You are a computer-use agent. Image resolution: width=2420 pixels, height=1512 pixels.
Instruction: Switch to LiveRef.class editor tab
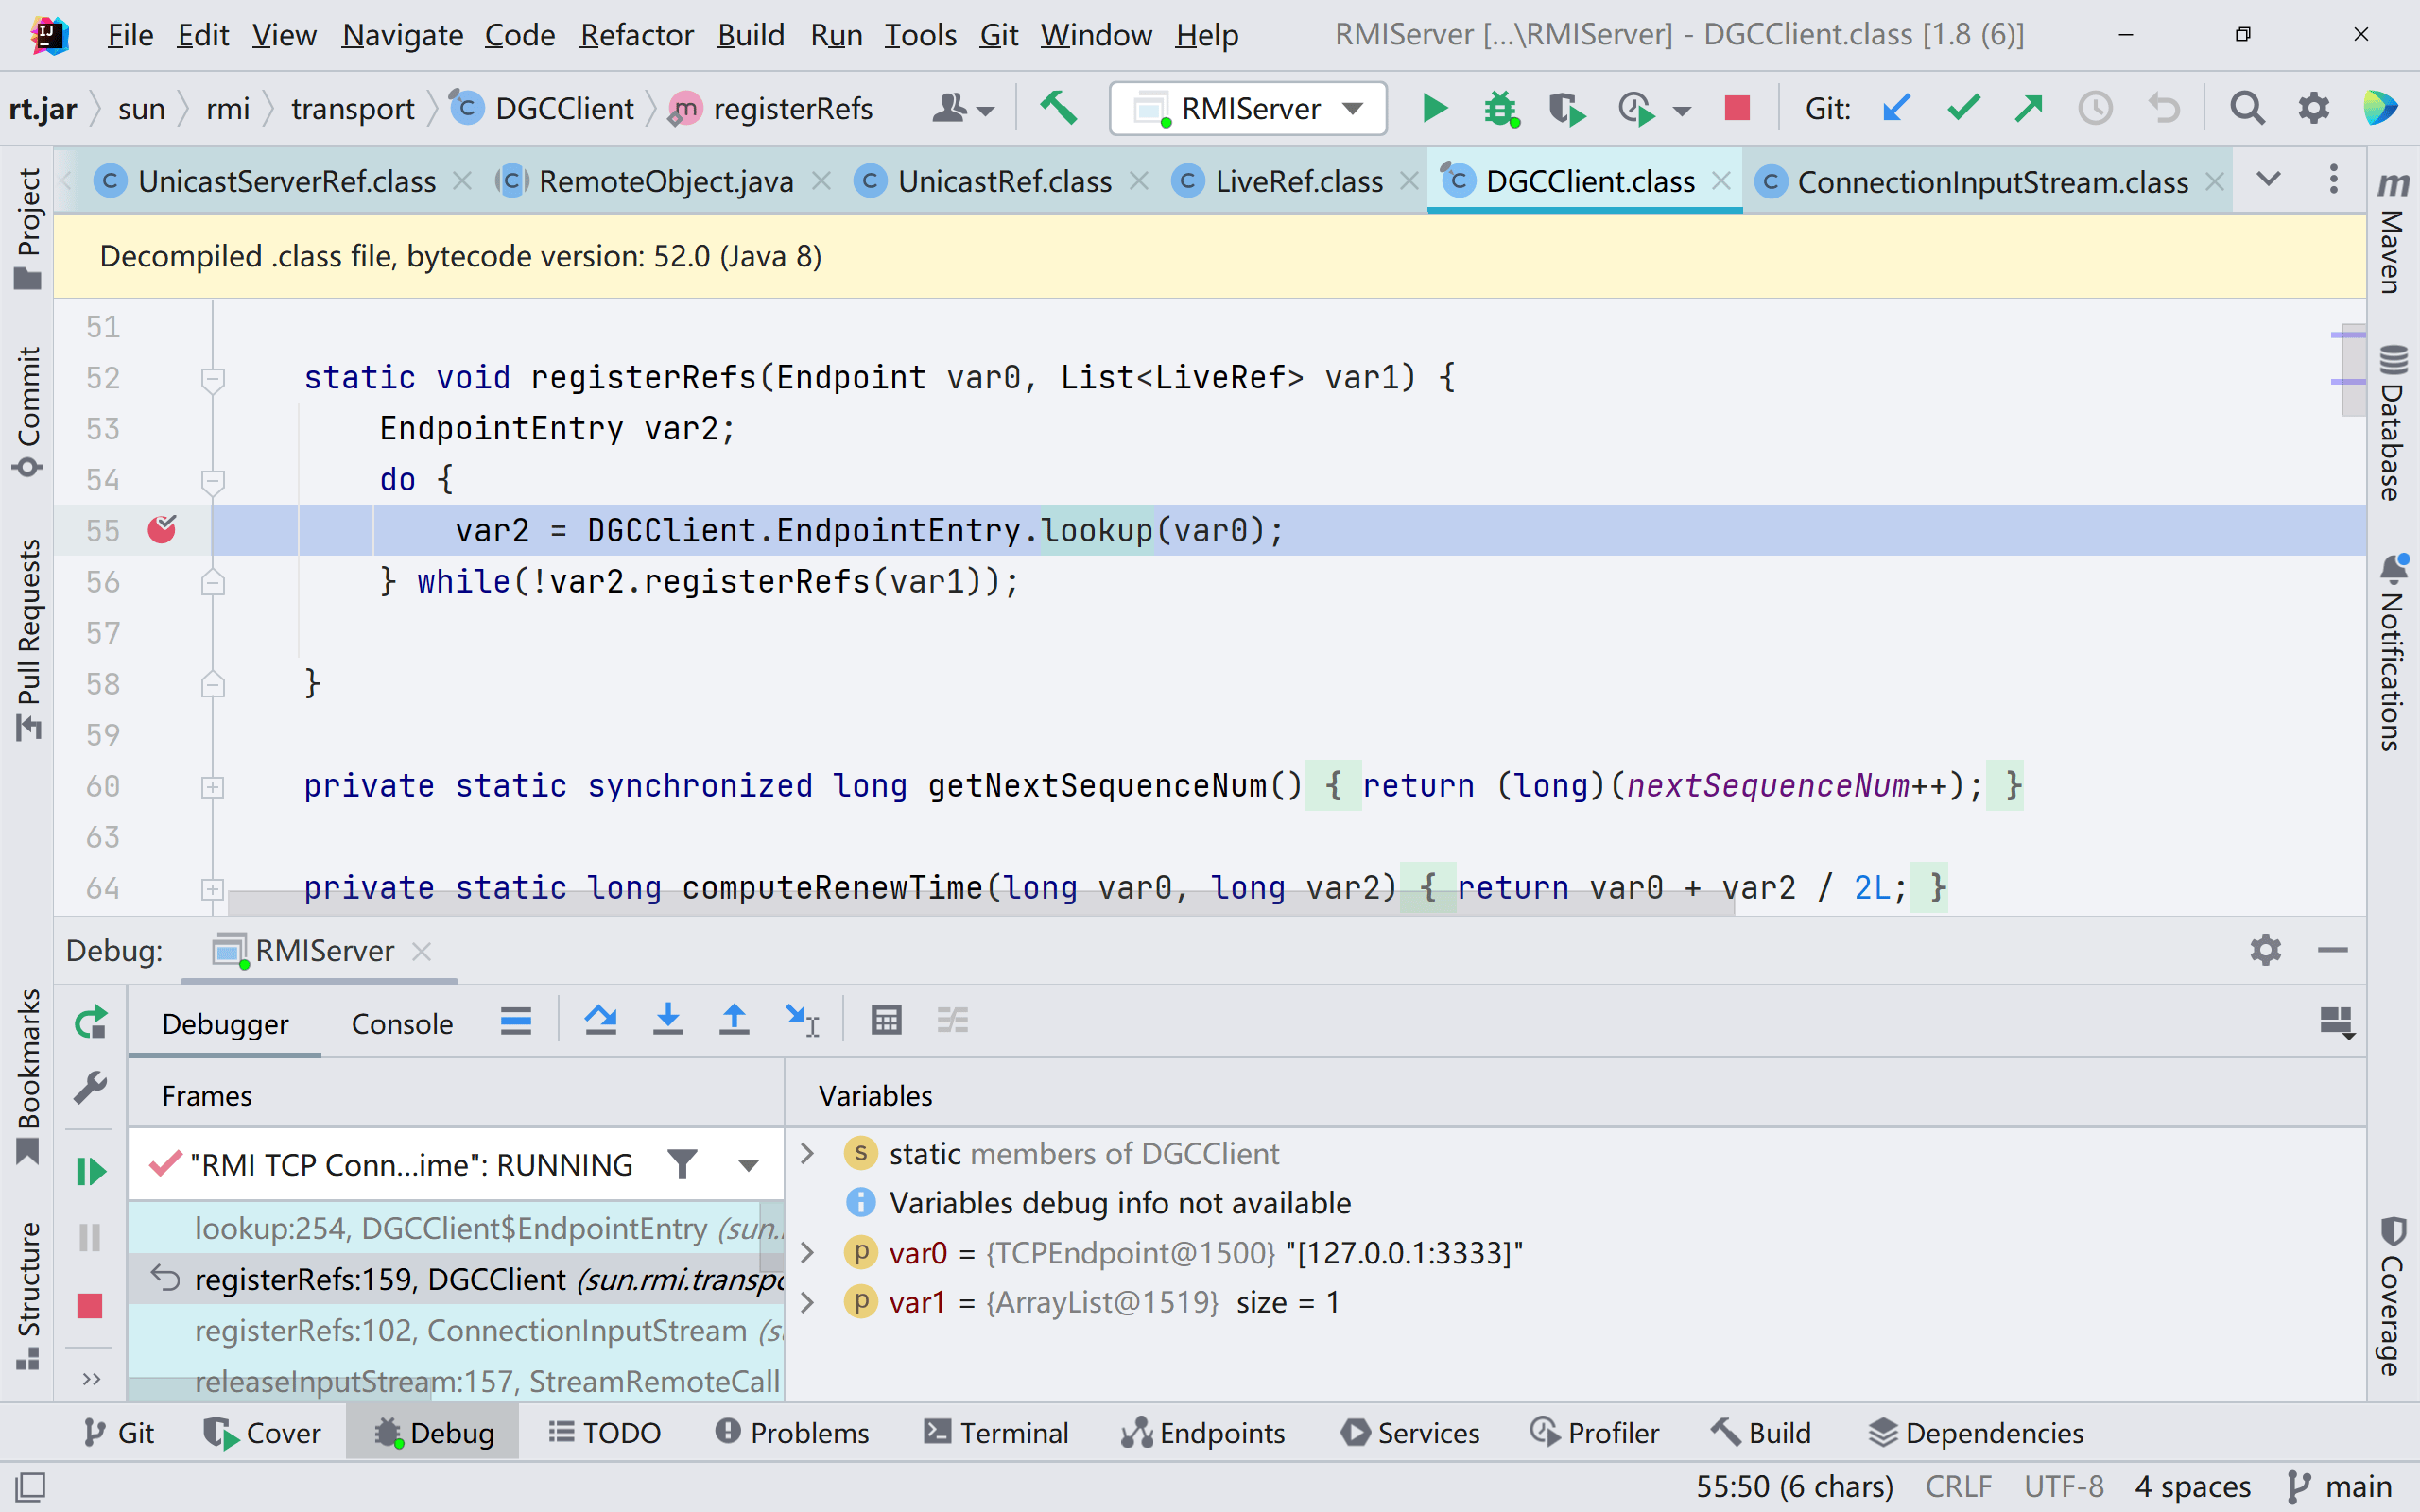click(x=1297, y=181)
